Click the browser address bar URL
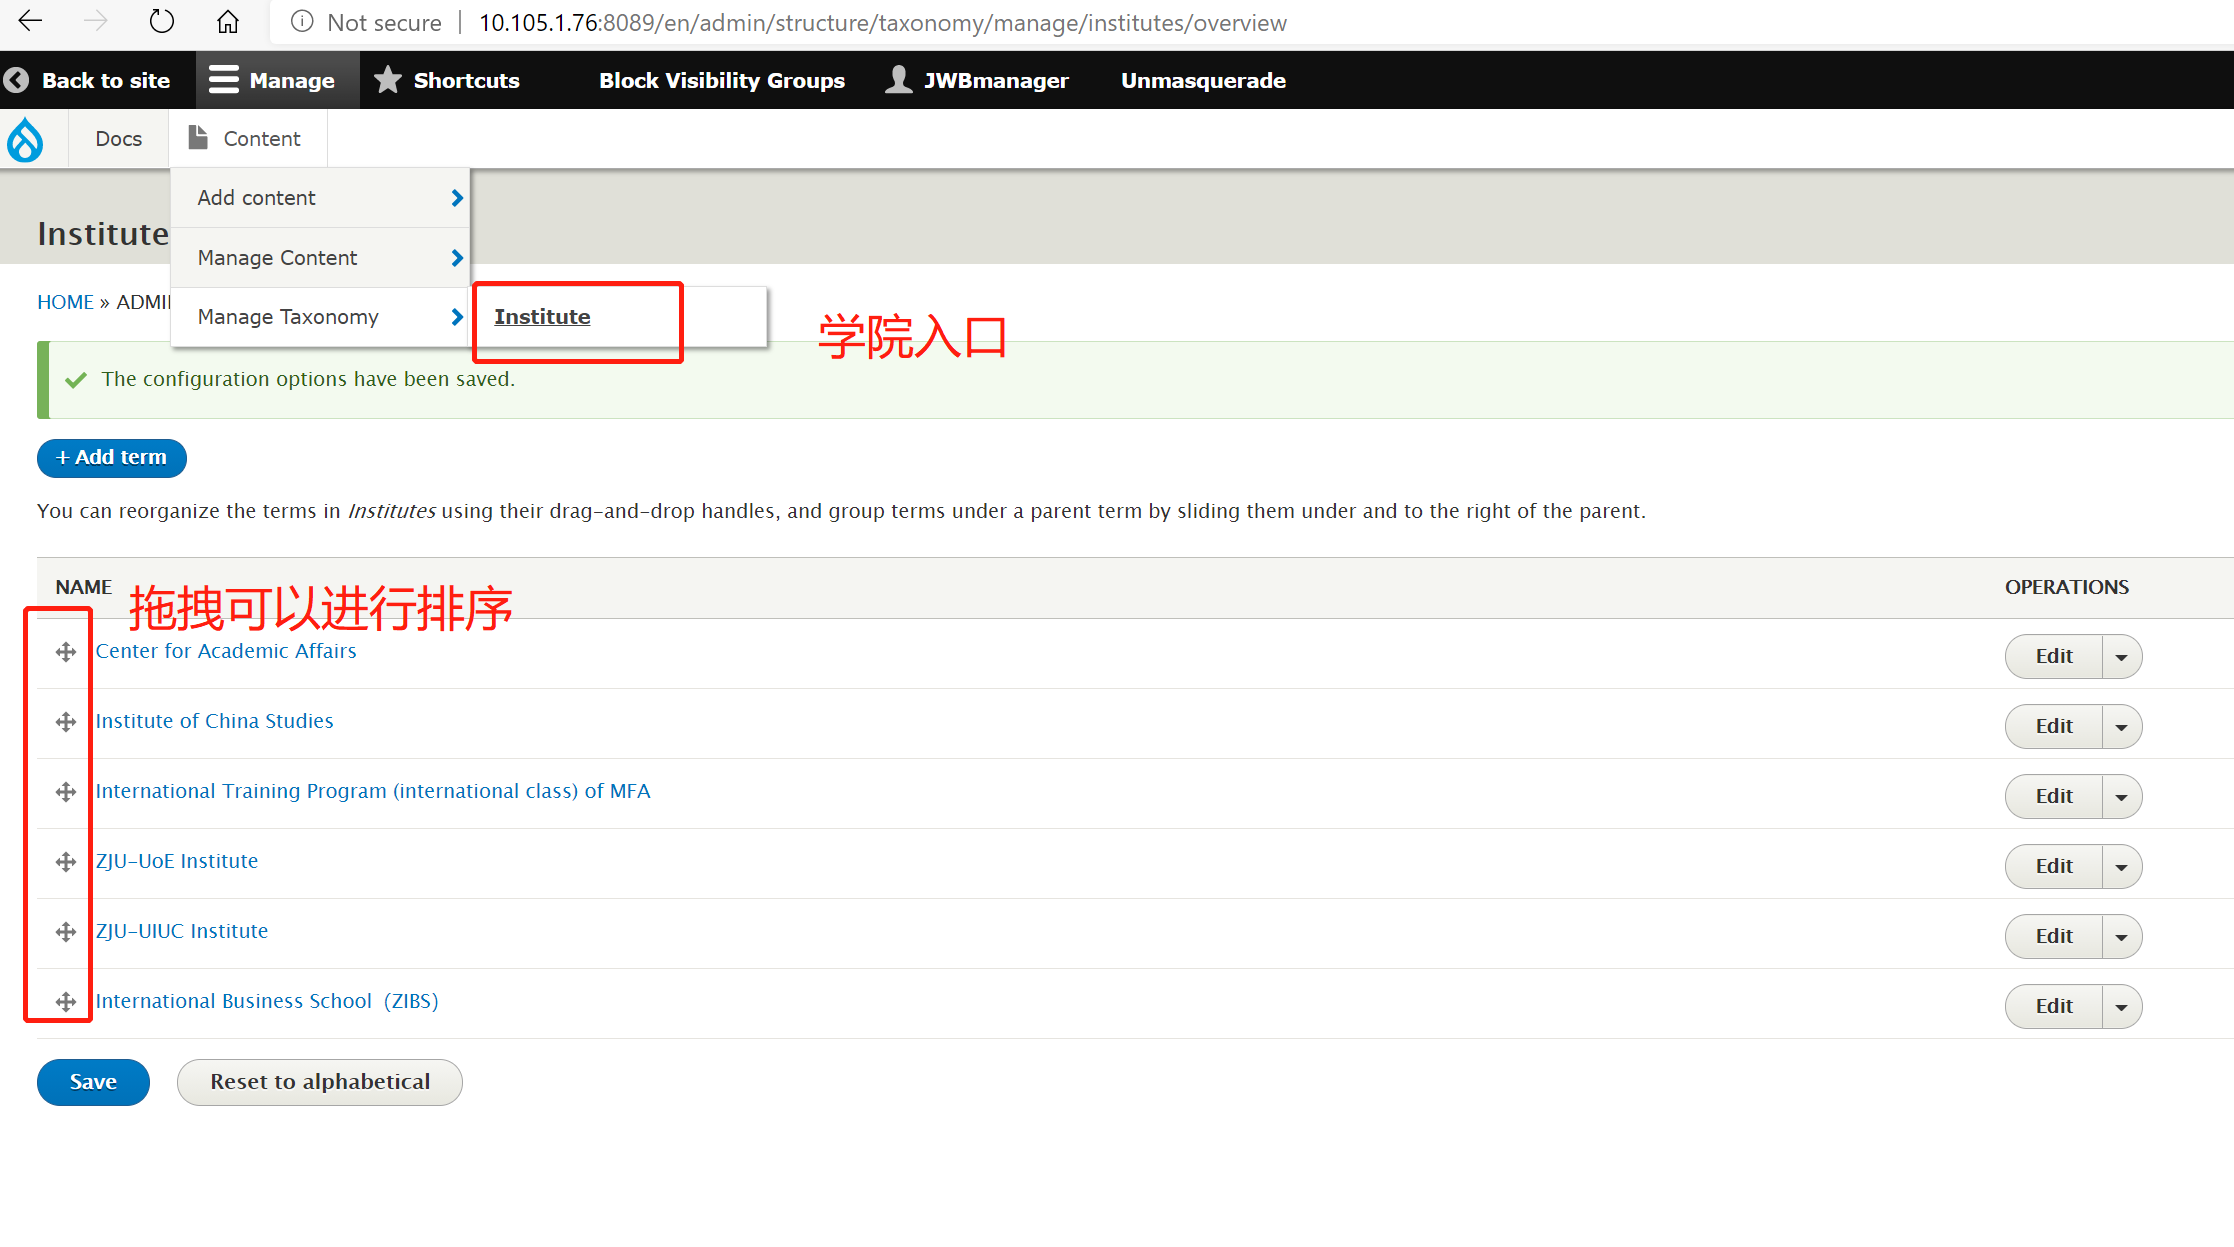2234x1247 pixels. [882, 22]
